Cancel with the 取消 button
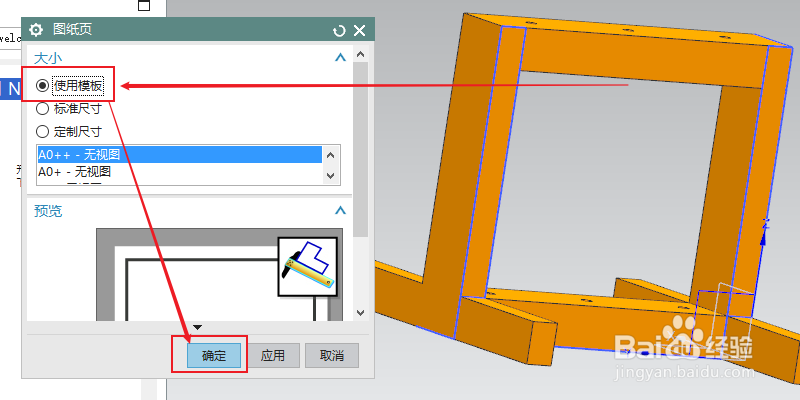Image resolution: width=800 pixels, height=400 pixels. (332, 356)
